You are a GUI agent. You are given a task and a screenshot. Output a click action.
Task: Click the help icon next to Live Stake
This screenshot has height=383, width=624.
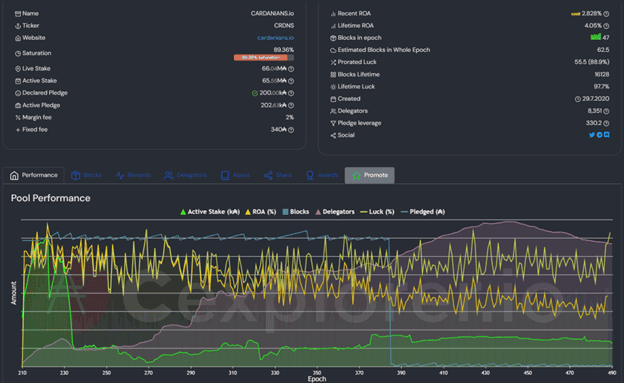[x=291, y=69]
